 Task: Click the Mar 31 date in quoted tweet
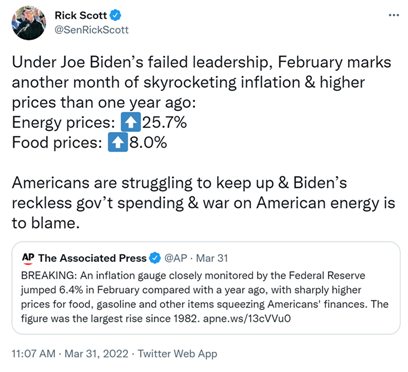[212, 258]
